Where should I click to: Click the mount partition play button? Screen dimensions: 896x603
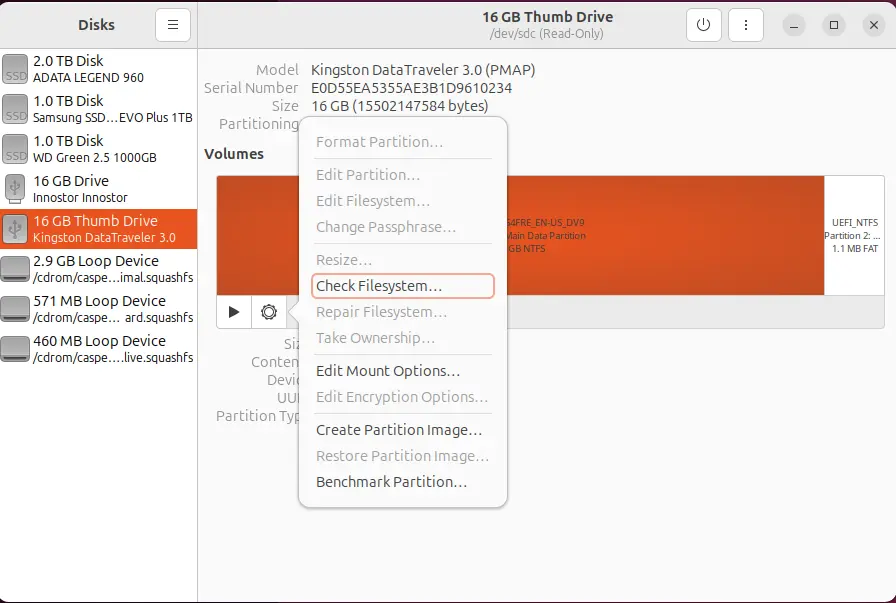tap(234, 312)
